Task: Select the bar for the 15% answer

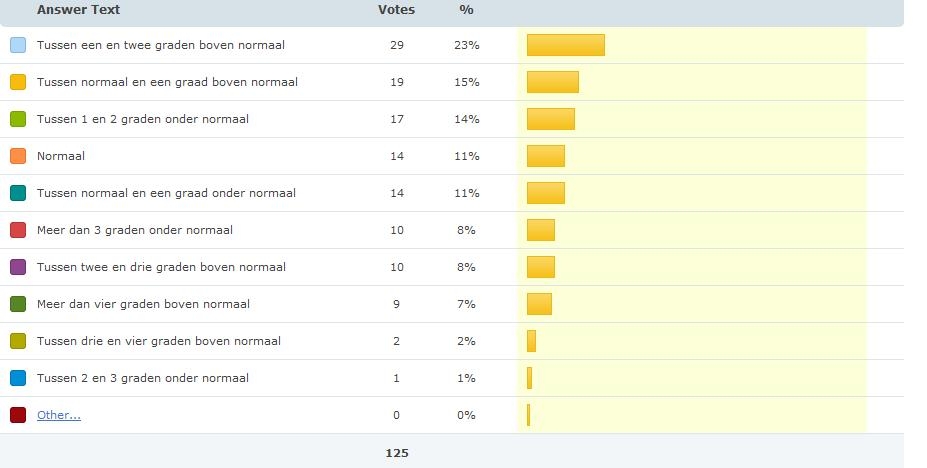Action: click(x=553, y=82)
